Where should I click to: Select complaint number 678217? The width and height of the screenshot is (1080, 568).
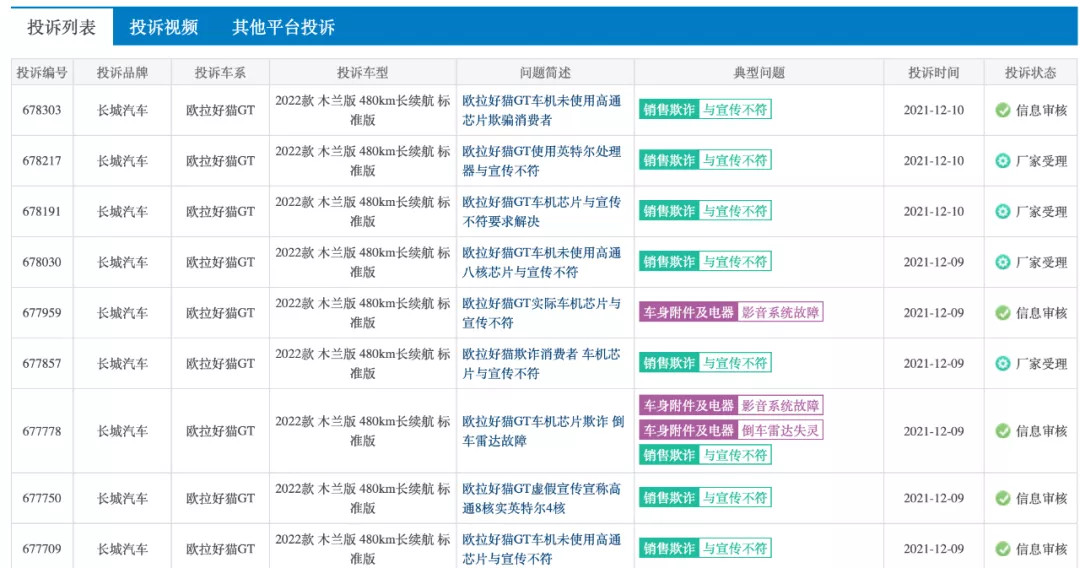point(42,161)
